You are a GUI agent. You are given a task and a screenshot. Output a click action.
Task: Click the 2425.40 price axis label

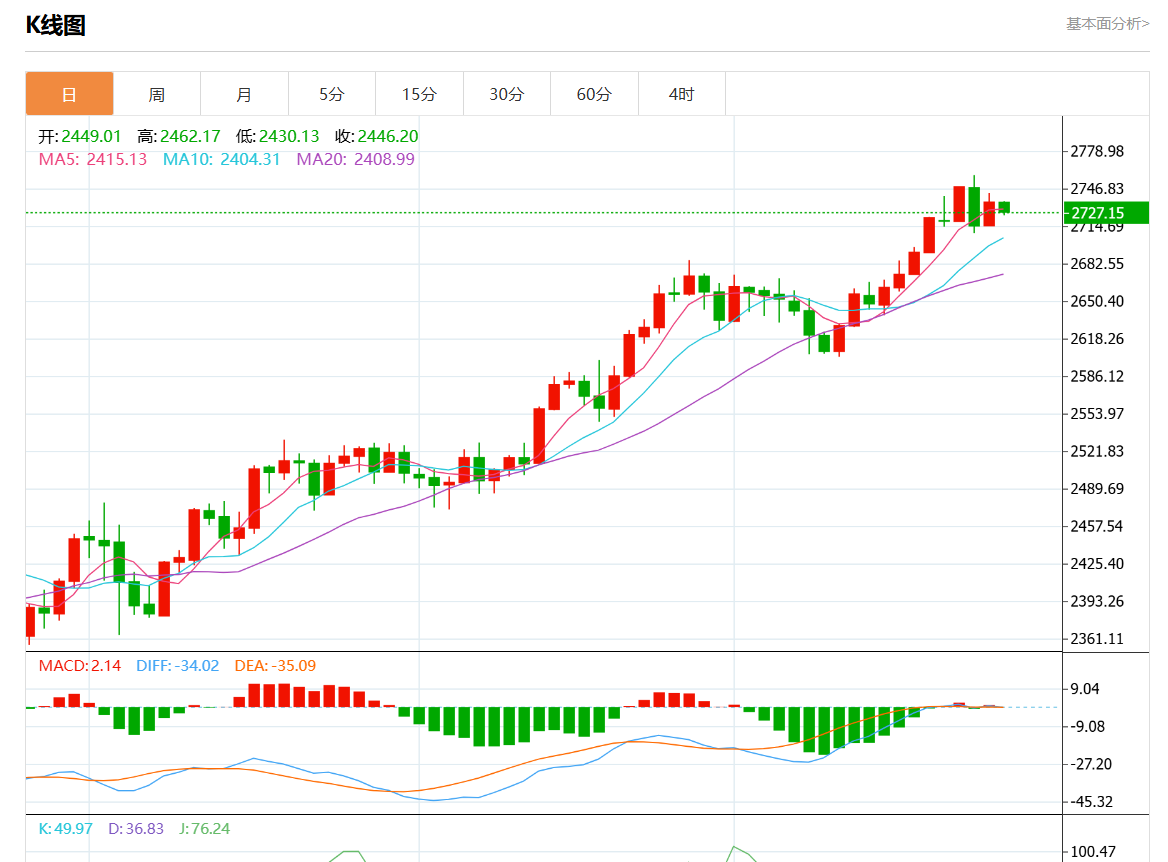[x=1096, y=564]
